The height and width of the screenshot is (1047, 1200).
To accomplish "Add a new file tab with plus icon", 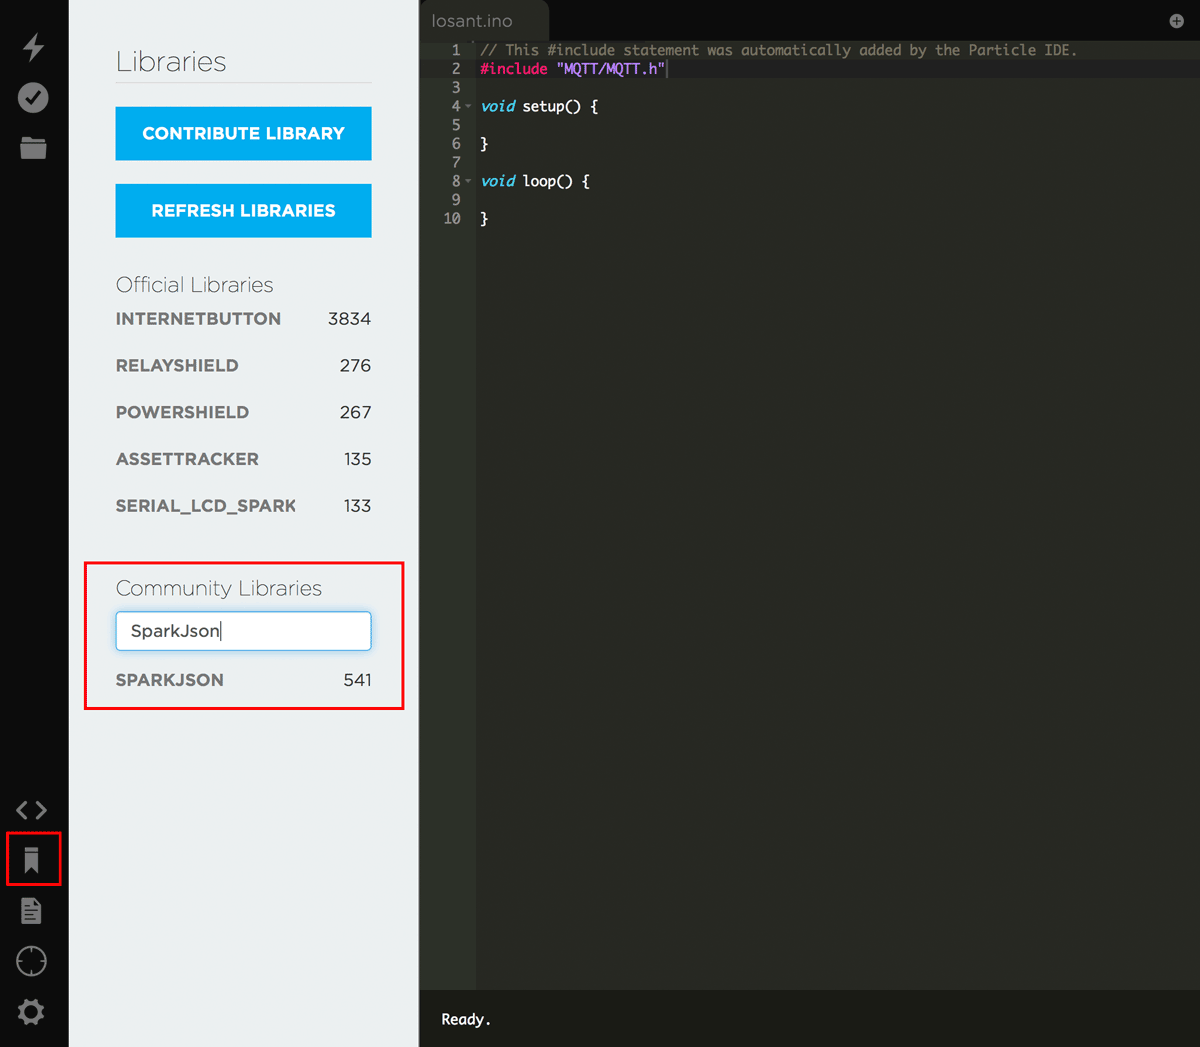I will 1177,21.
